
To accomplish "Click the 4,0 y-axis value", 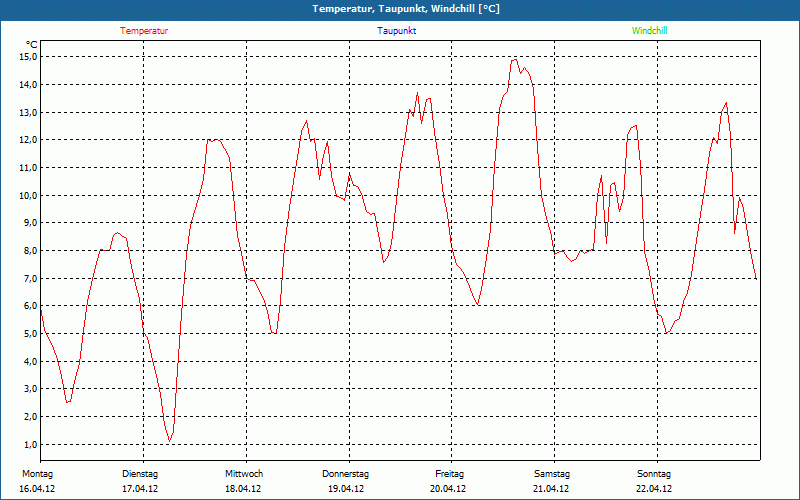I will click(30, 362).
